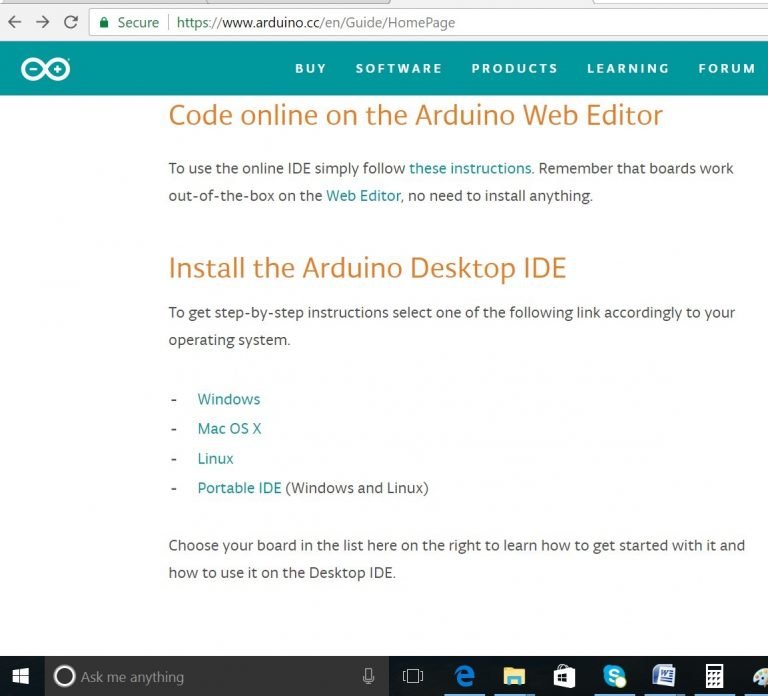Open the BUY menu in the navigation bar
Screen dimensions: 768x696
coord(311,68)
